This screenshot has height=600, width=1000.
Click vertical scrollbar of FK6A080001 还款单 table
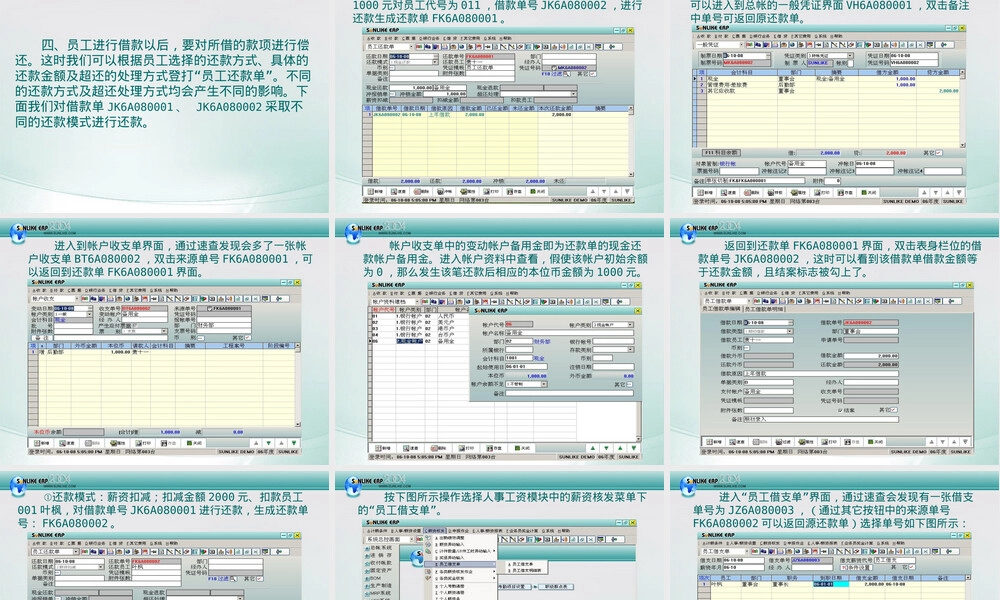[631, 141]
